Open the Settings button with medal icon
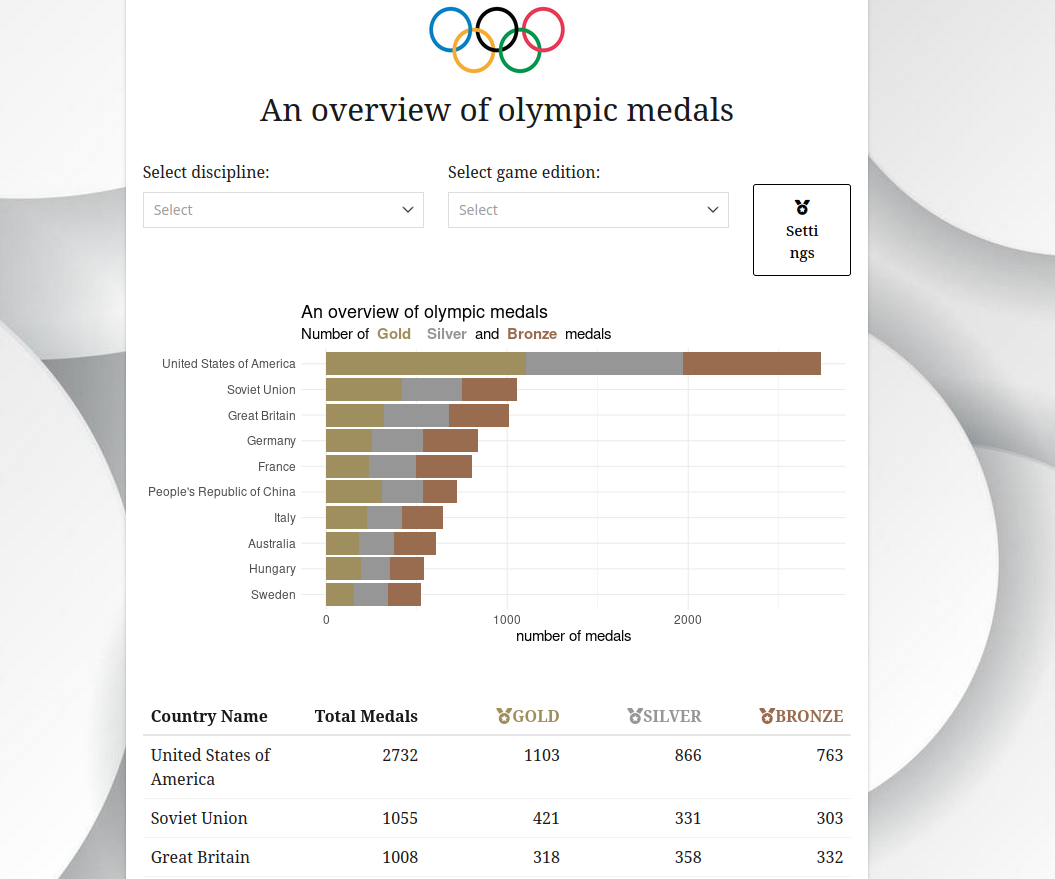 [x=801, y=230]
